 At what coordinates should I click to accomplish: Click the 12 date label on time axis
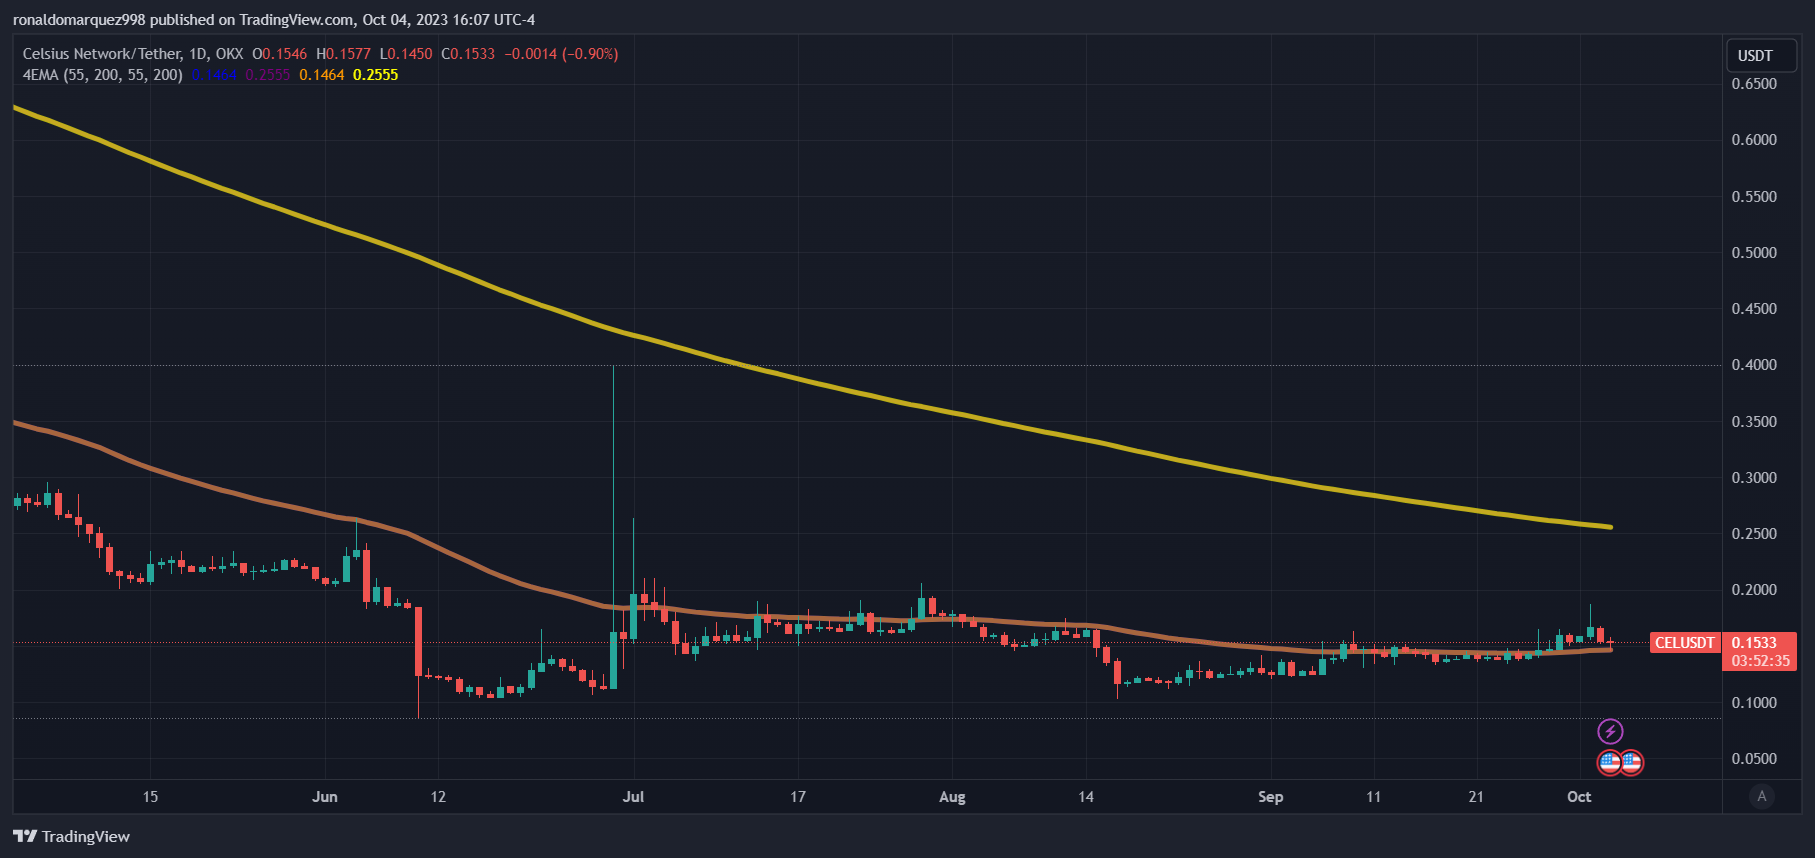(x=438, y=797)
